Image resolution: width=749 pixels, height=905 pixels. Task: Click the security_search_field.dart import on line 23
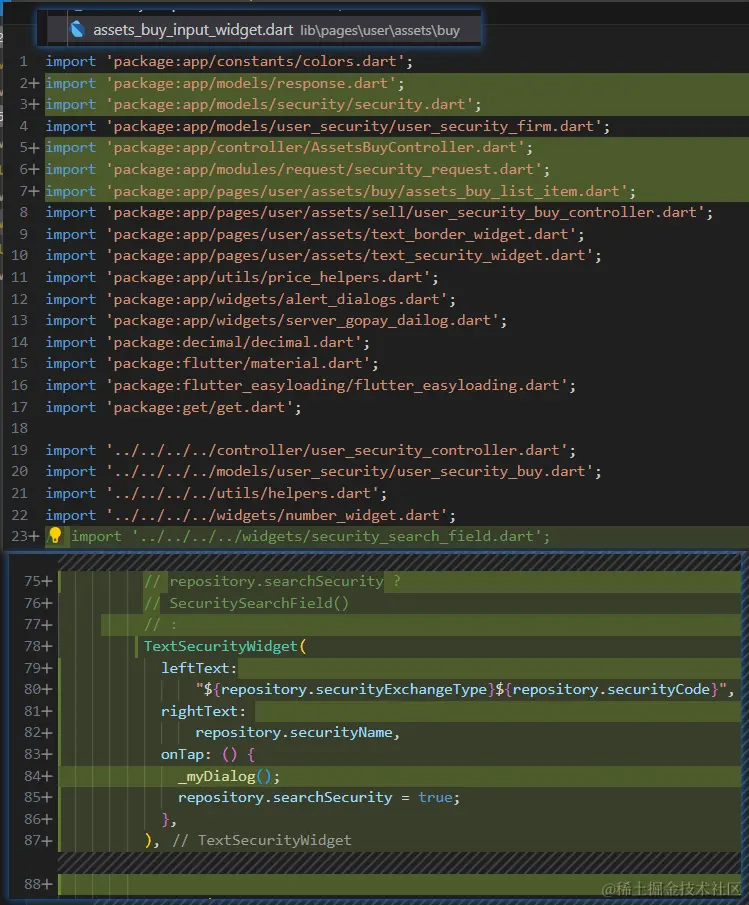[x=310, y=536]
